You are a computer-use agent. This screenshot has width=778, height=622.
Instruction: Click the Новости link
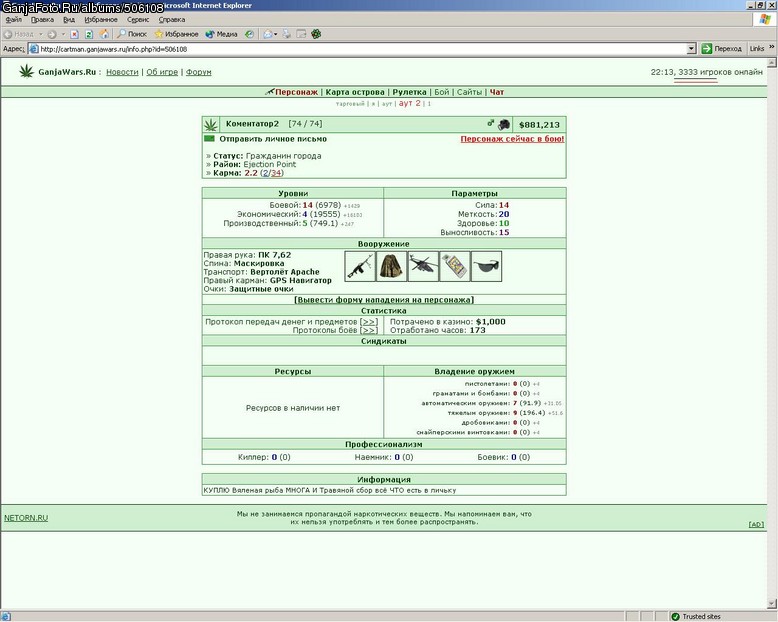tap(122, 72)
